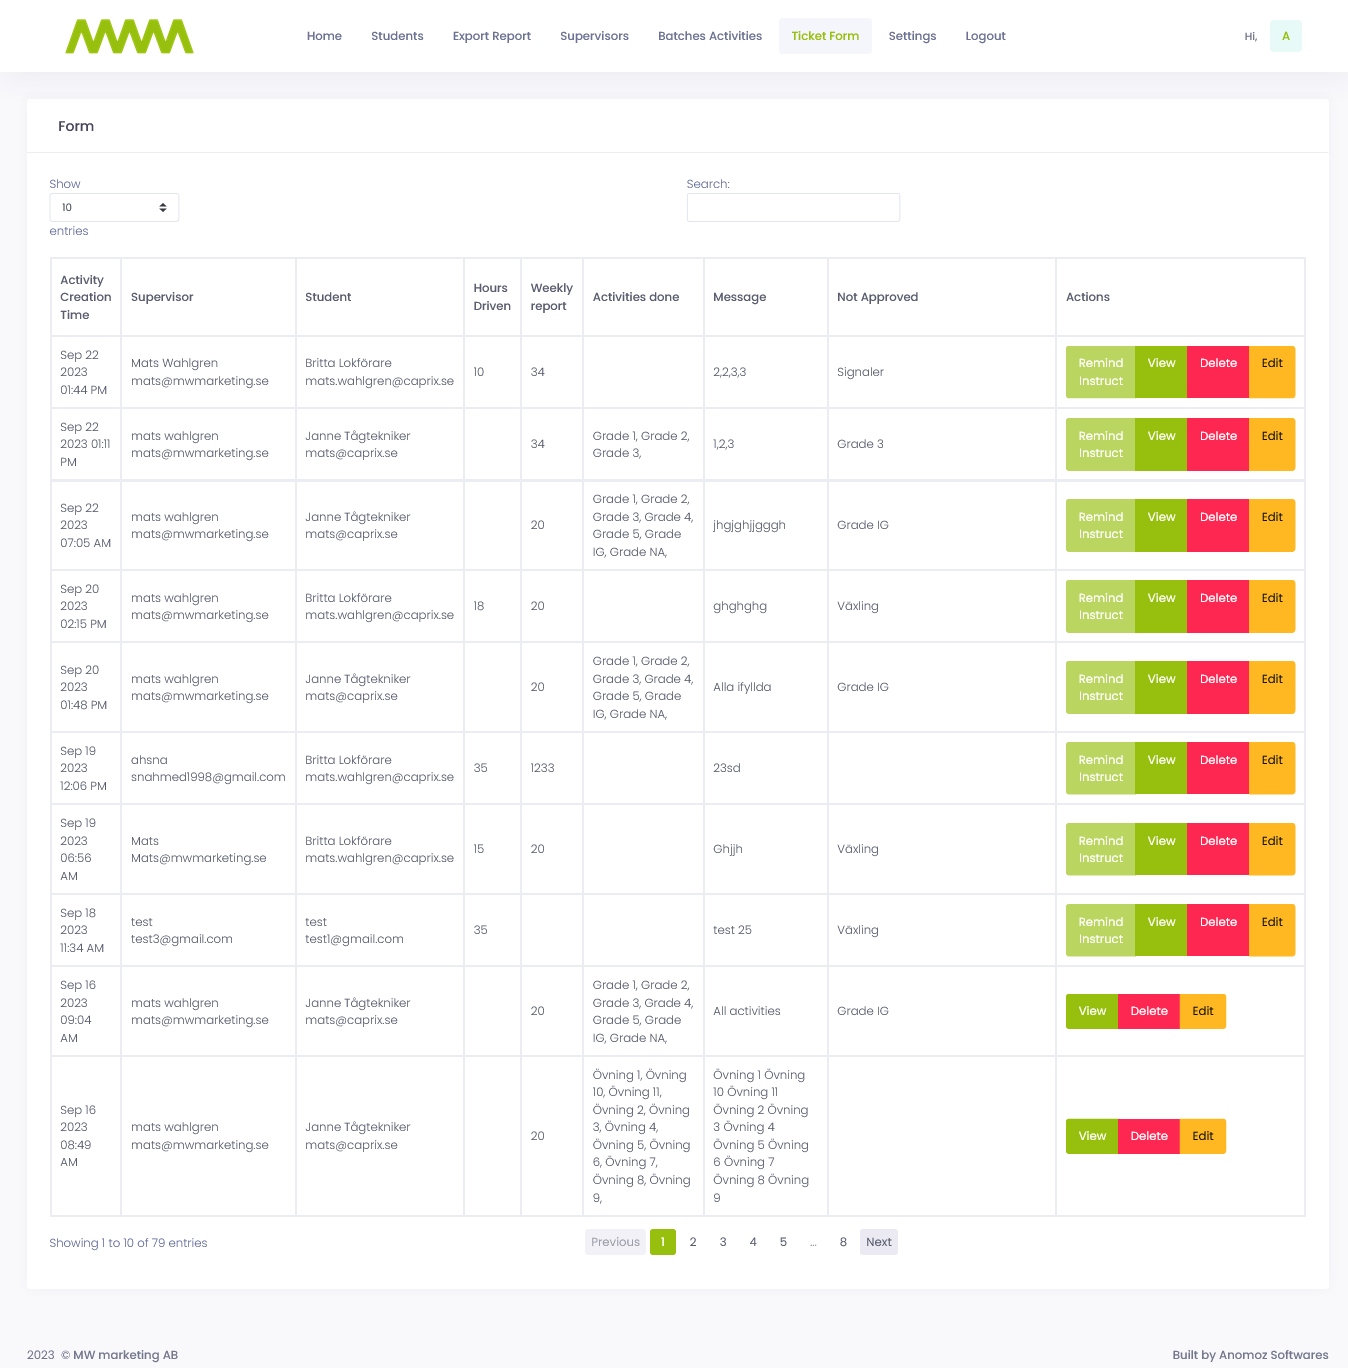
Task: Go to page 2 of results
Action: pyautogui.click(x=693, y=1242)
